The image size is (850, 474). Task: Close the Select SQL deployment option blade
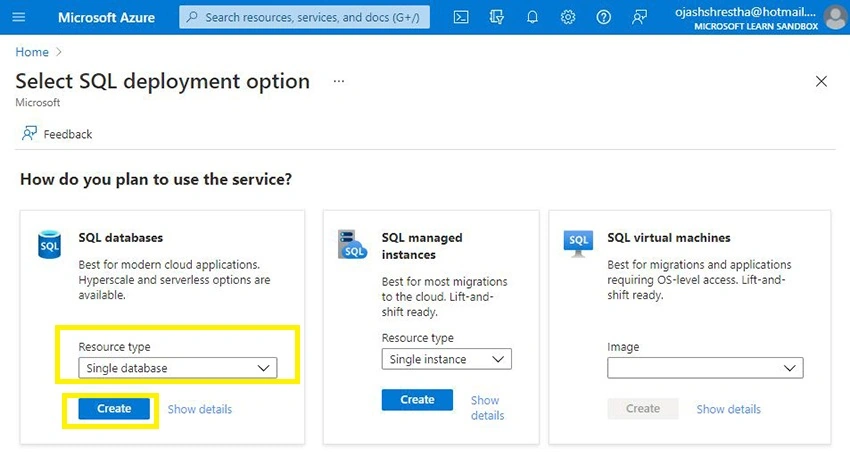point(821,81)
